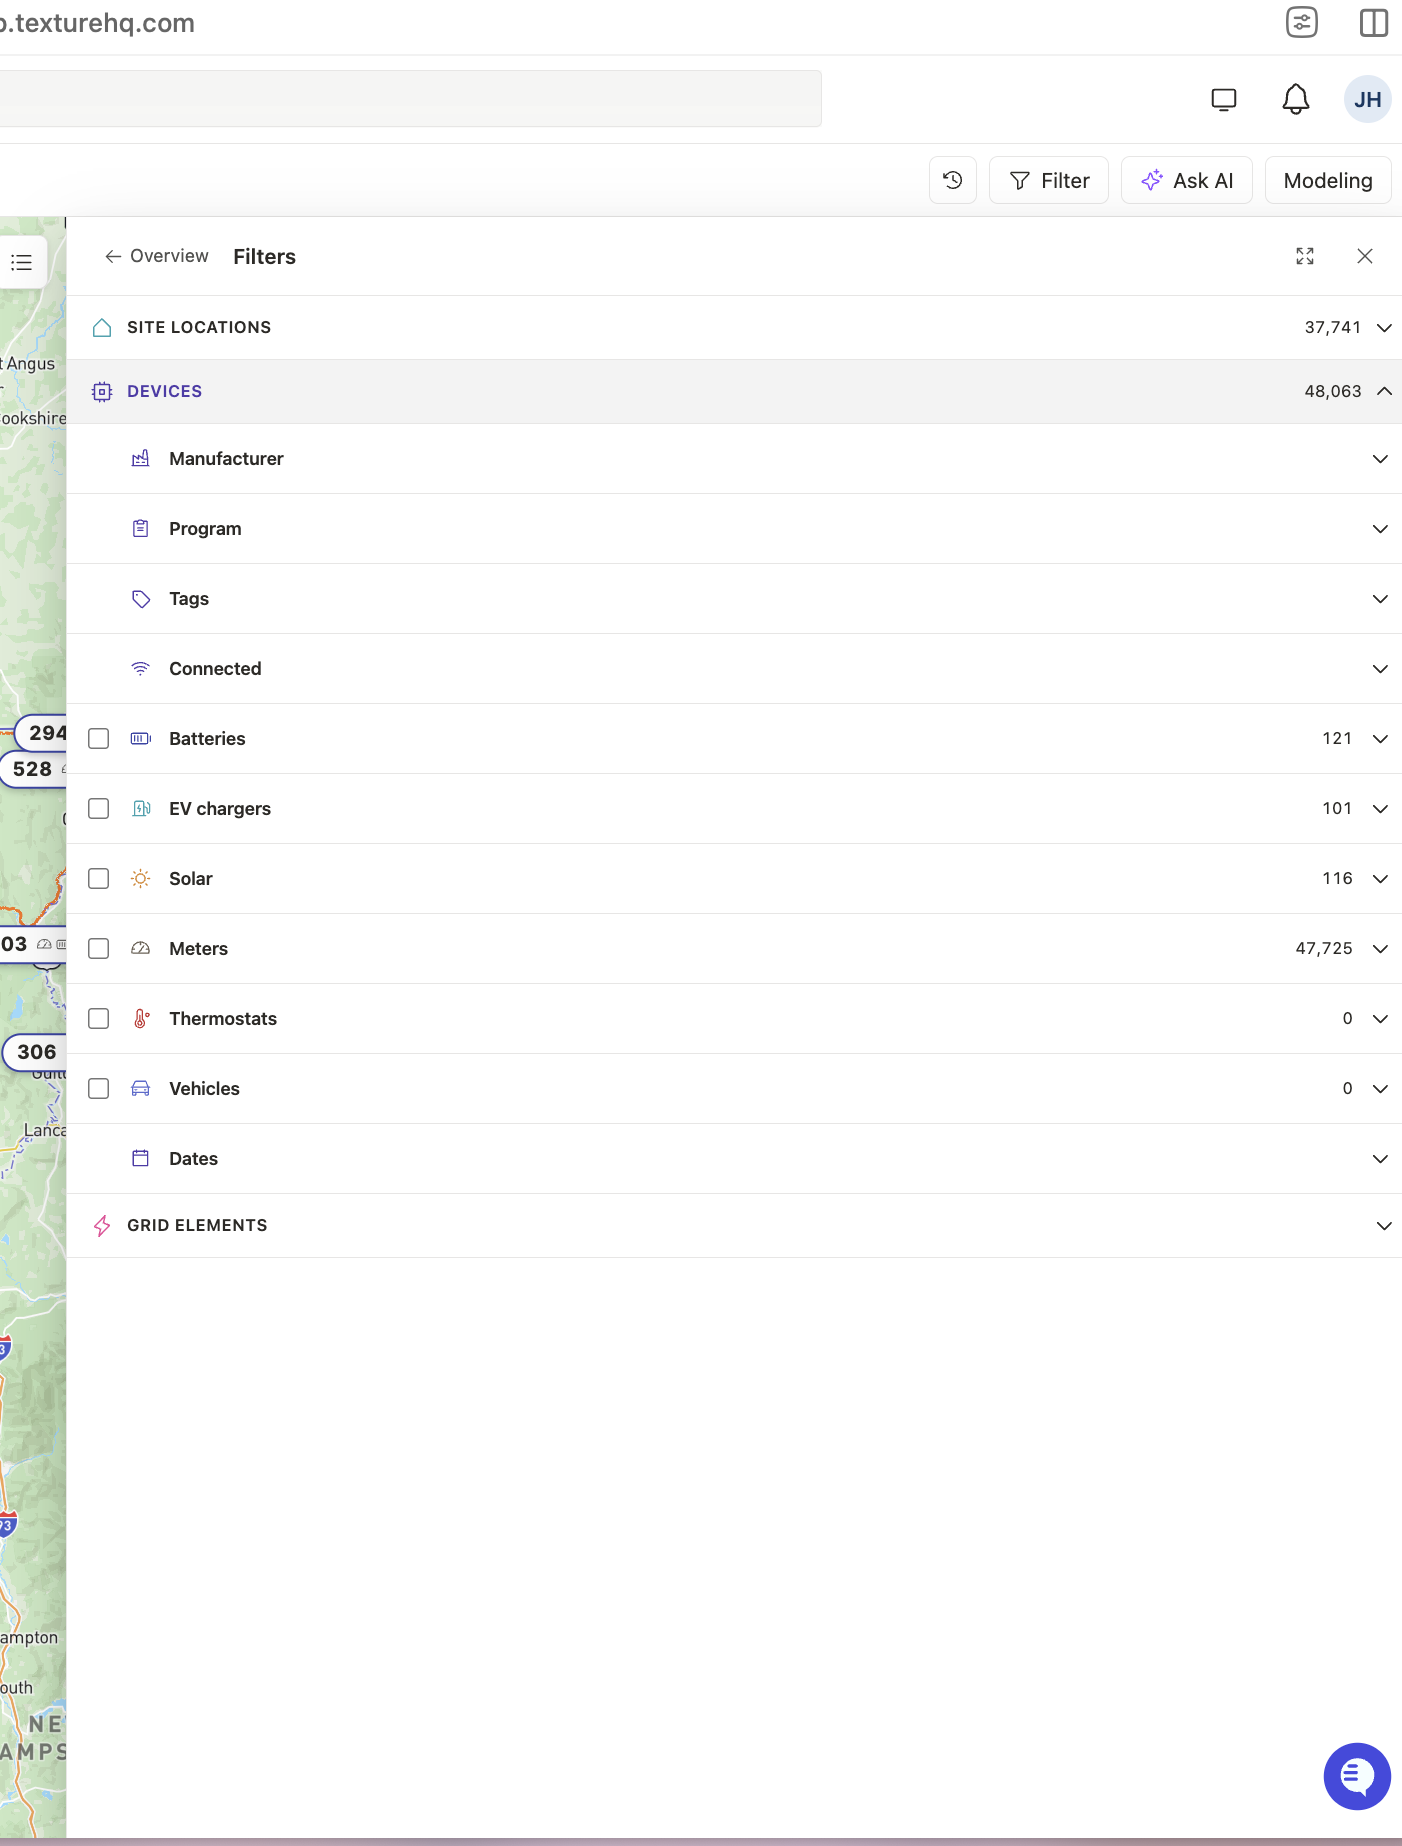Enable the Solar checkbox

click(98, 878)
